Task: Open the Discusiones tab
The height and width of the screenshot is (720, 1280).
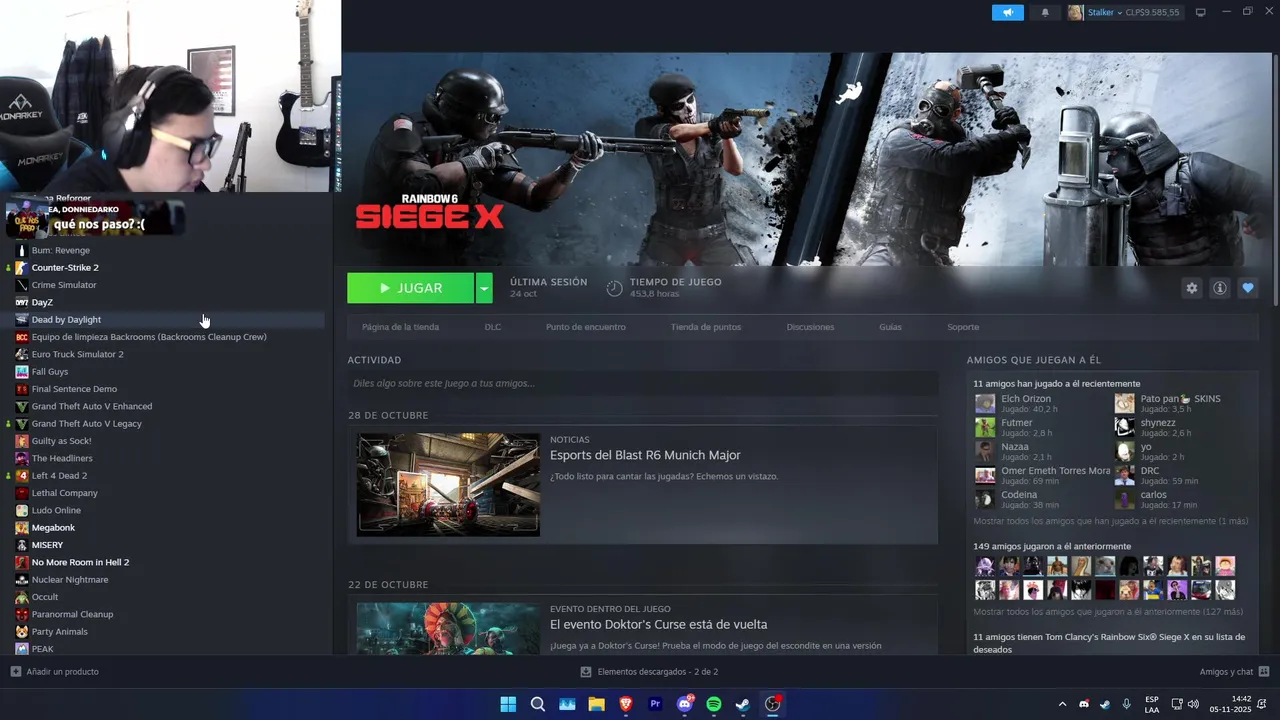Action: click(810, 327)
